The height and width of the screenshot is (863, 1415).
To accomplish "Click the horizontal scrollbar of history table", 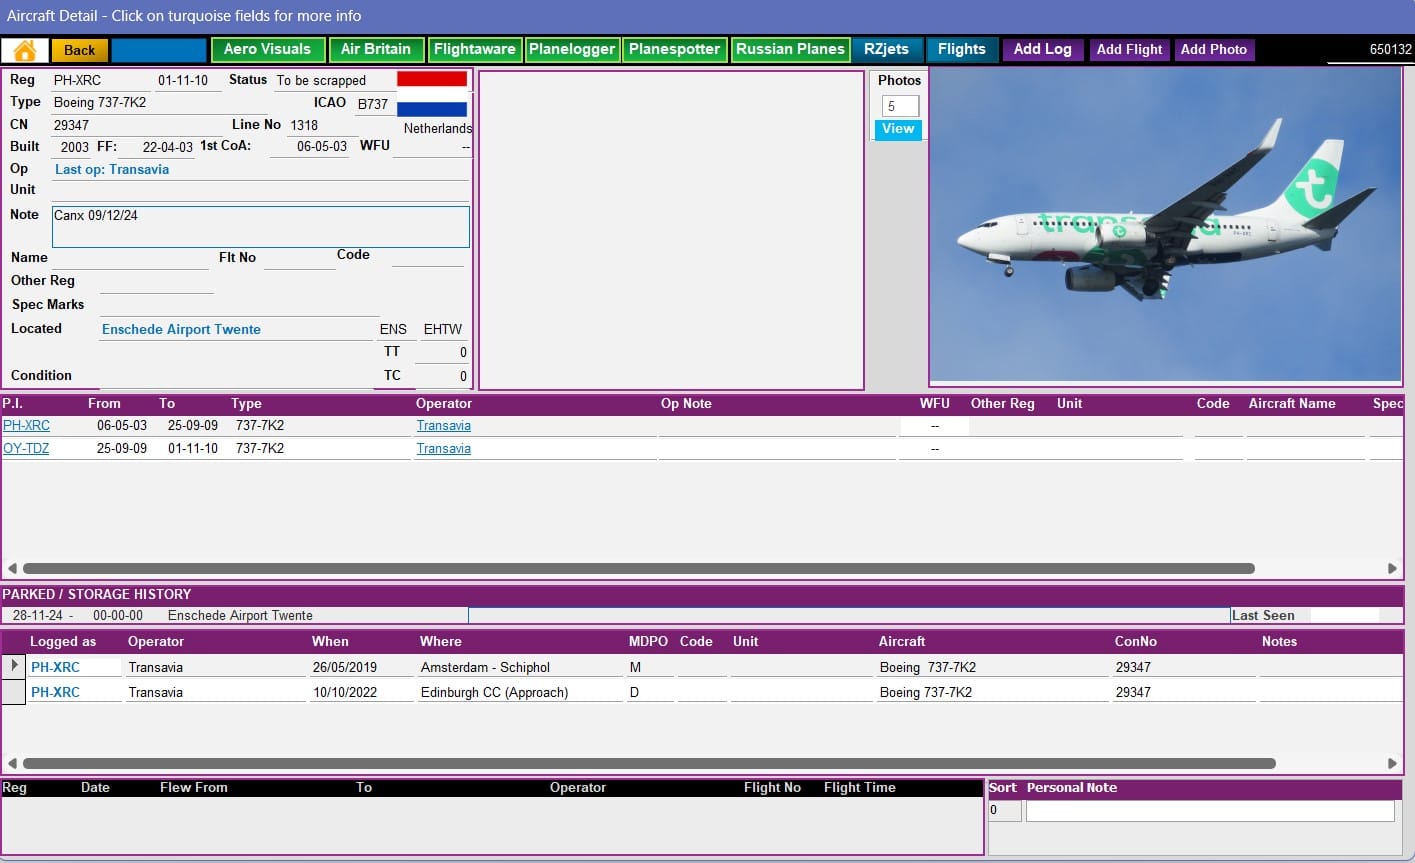I will 638,568.
